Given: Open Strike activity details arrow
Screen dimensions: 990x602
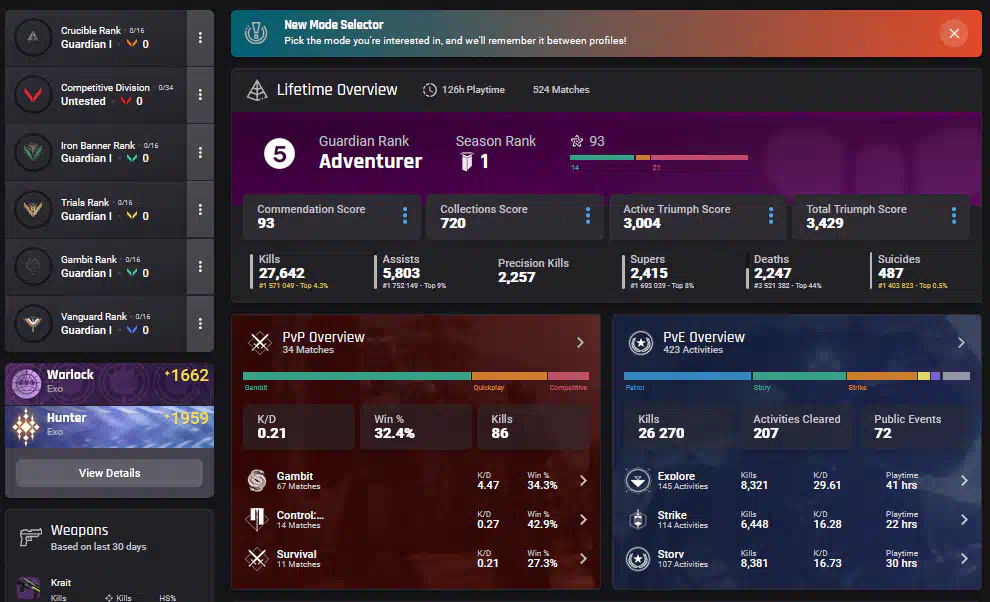Looking at the screenshot, I should [964, 519].
